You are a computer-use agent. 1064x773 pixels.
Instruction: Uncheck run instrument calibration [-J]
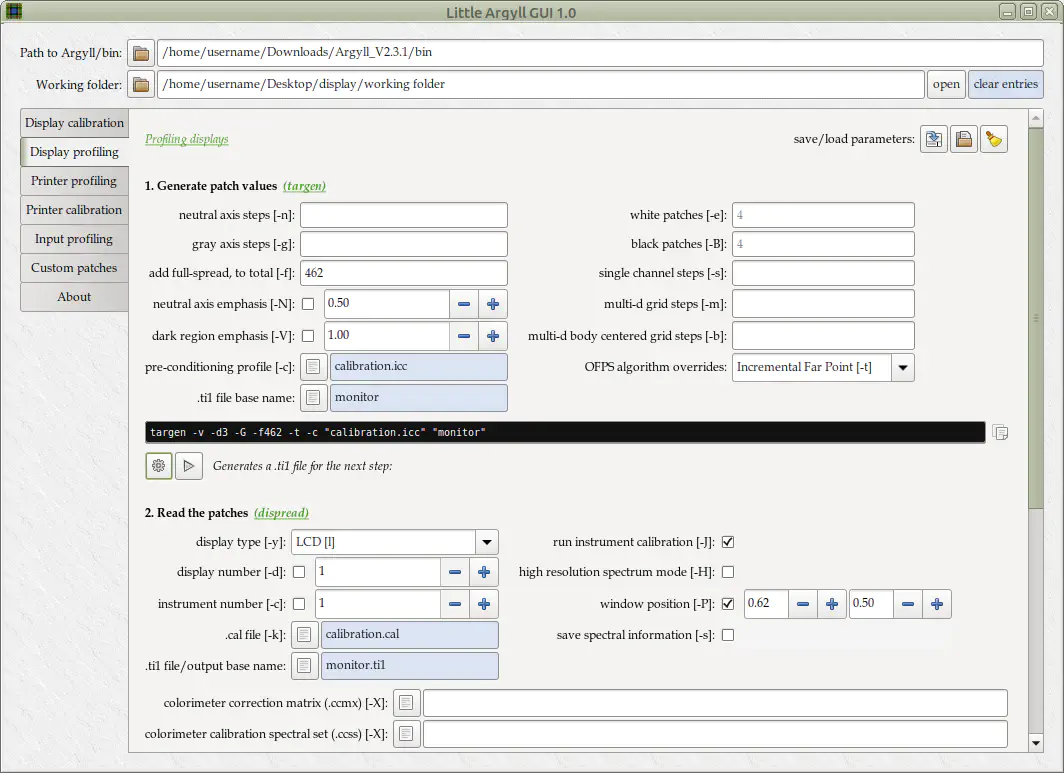click(728, 542)
